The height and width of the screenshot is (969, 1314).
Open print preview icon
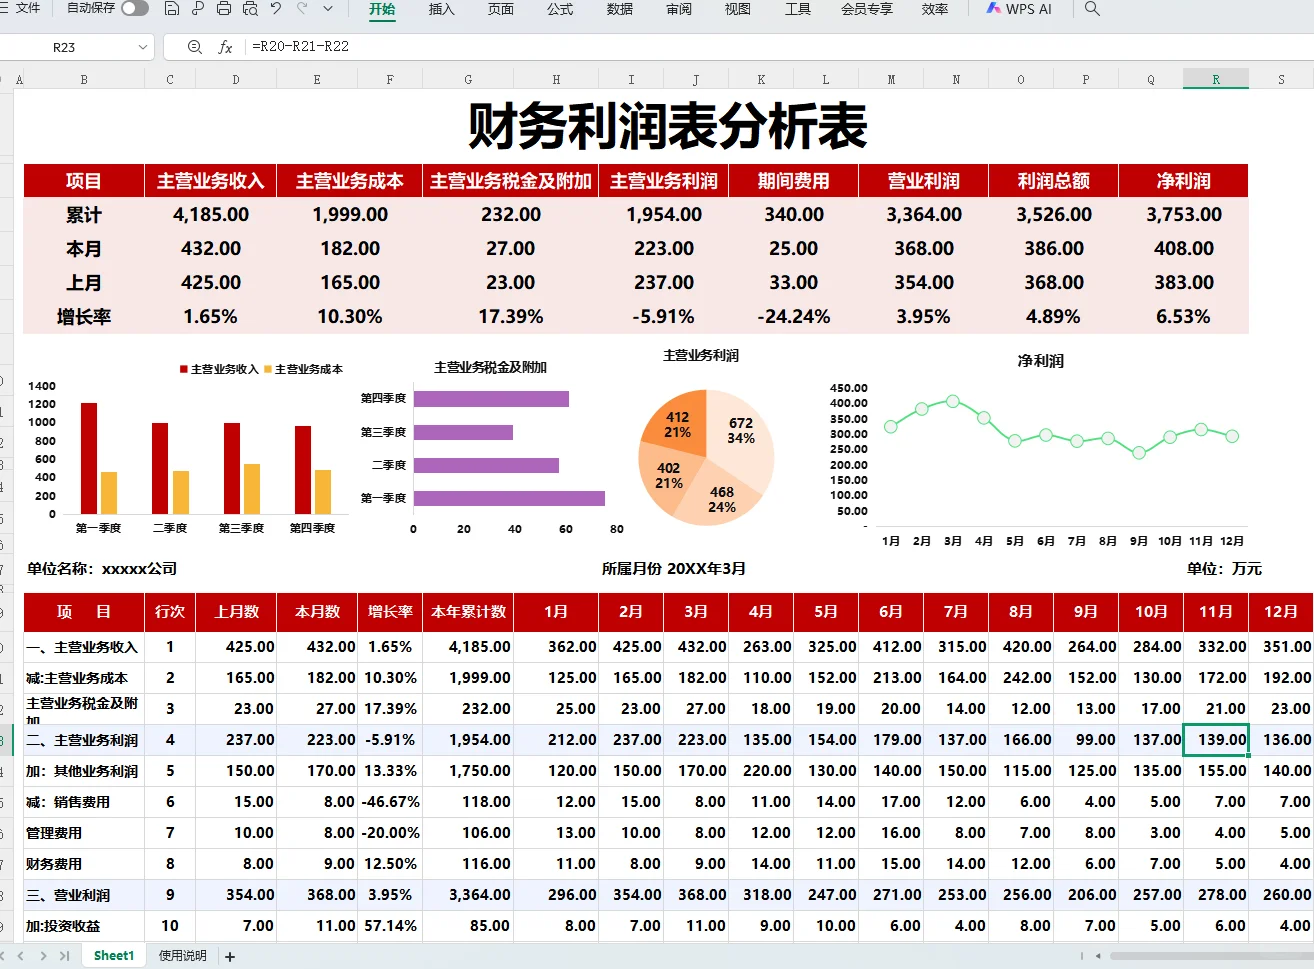coord(250,8)
